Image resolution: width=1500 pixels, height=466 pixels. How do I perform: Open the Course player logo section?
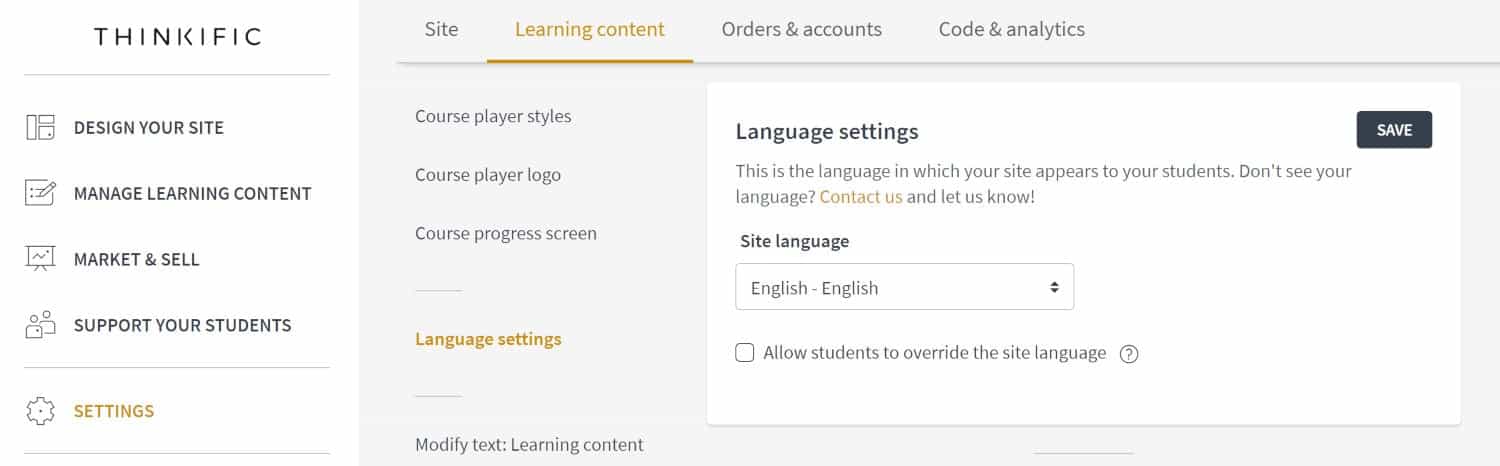click(x=488, y=175)
